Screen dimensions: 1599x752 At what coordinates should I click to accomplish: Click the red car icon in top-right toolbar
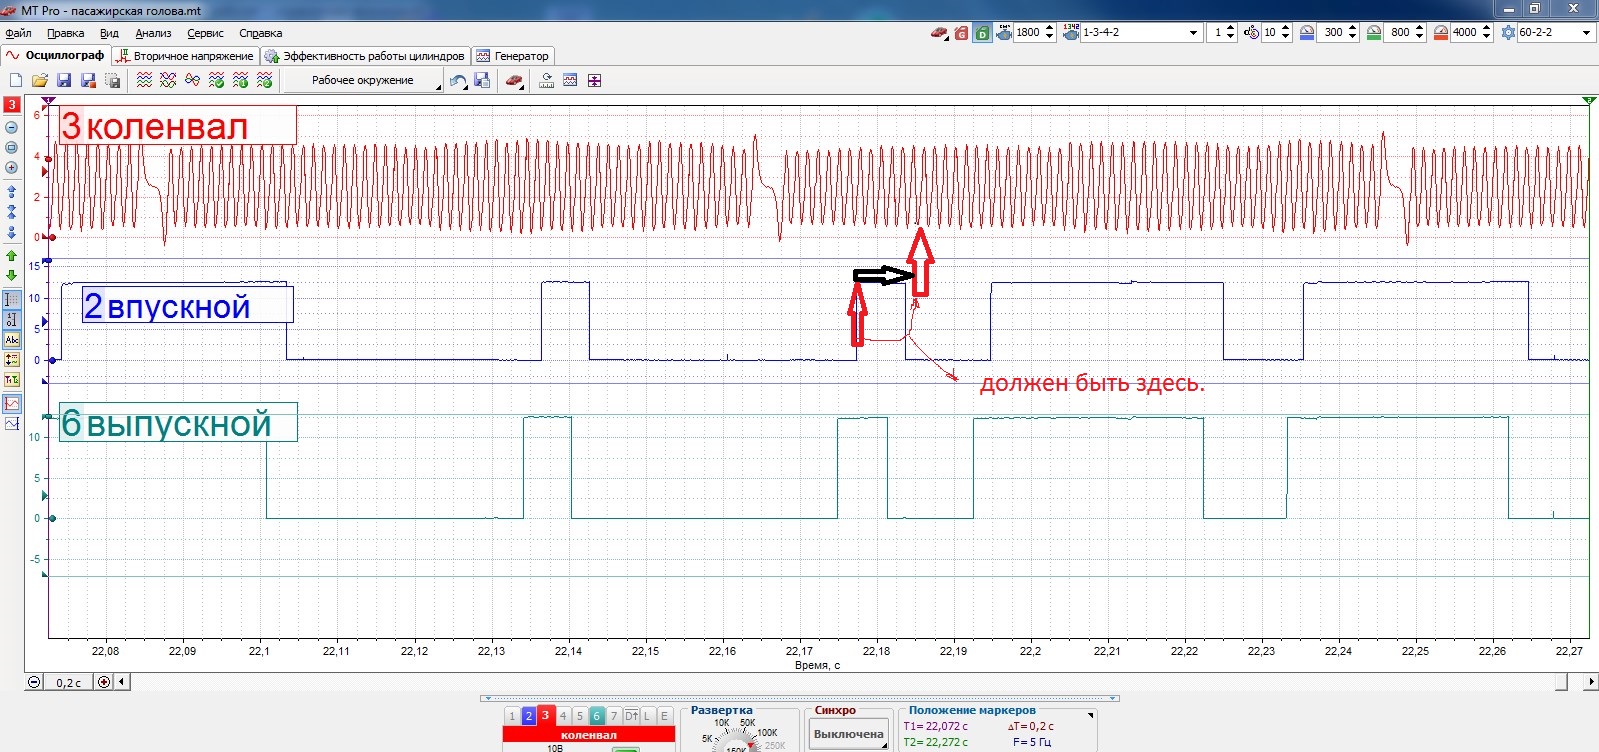click(939, 33)
